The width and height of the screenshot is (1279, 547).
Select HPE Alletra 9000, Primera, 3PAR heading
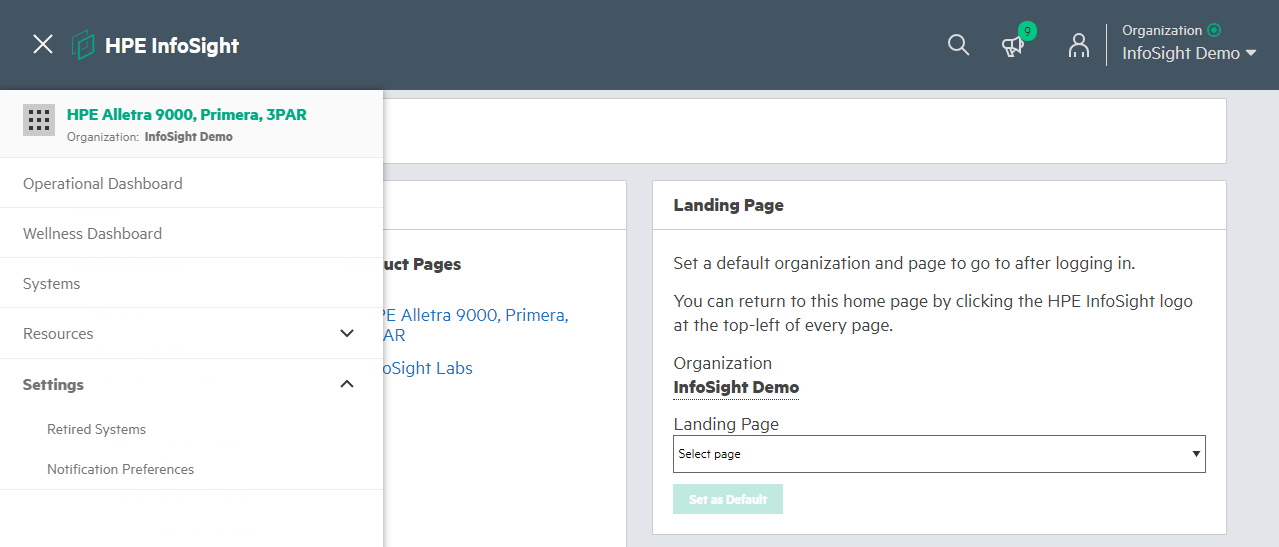pos(187,114)
